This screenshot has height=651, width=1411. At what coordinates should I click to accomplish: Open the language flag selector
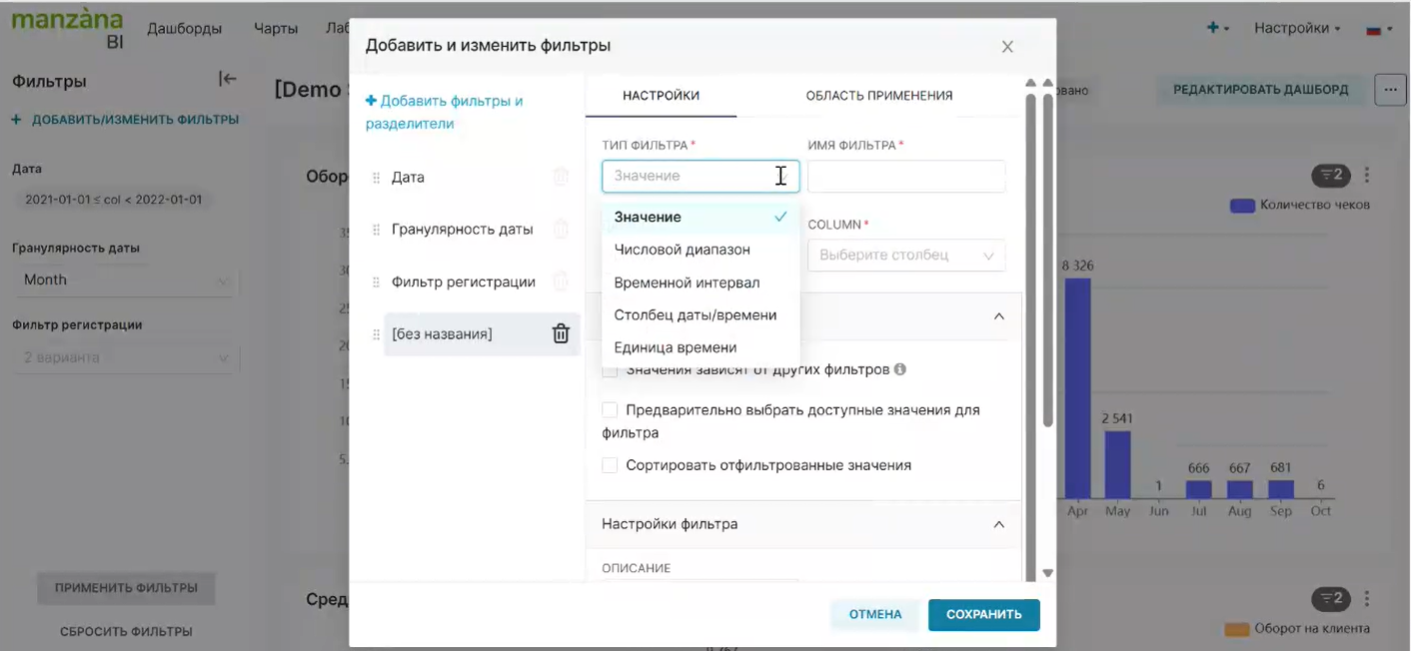(x=1379, y=29)
